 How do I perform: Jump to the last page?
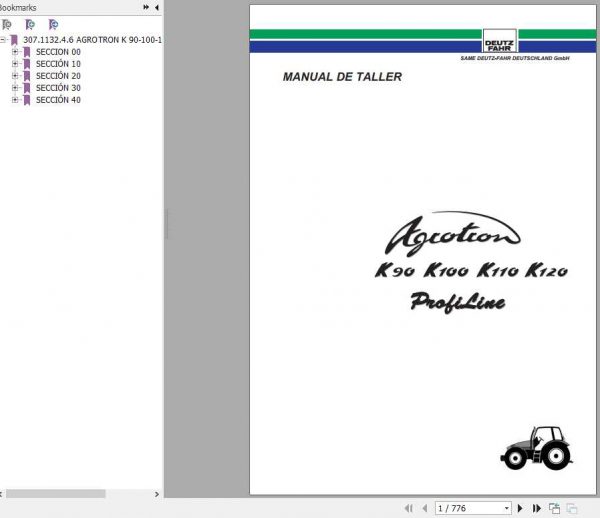536,508
